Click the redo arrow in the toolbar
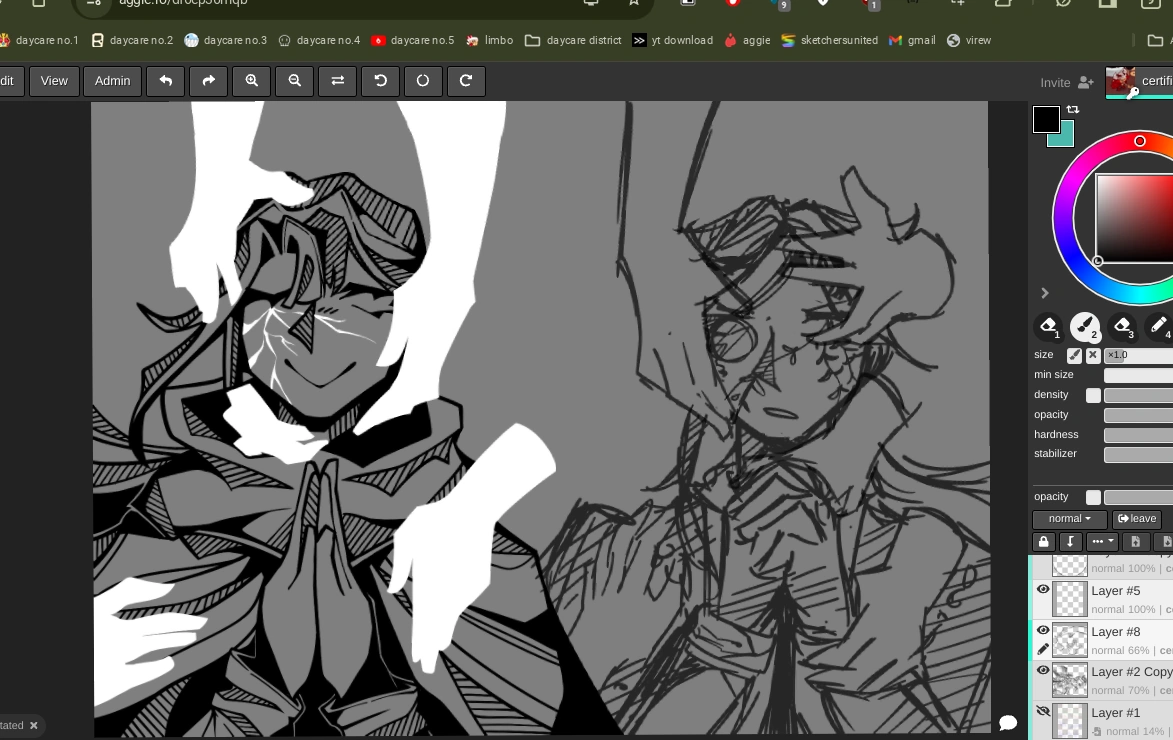 tap(209, 81)
